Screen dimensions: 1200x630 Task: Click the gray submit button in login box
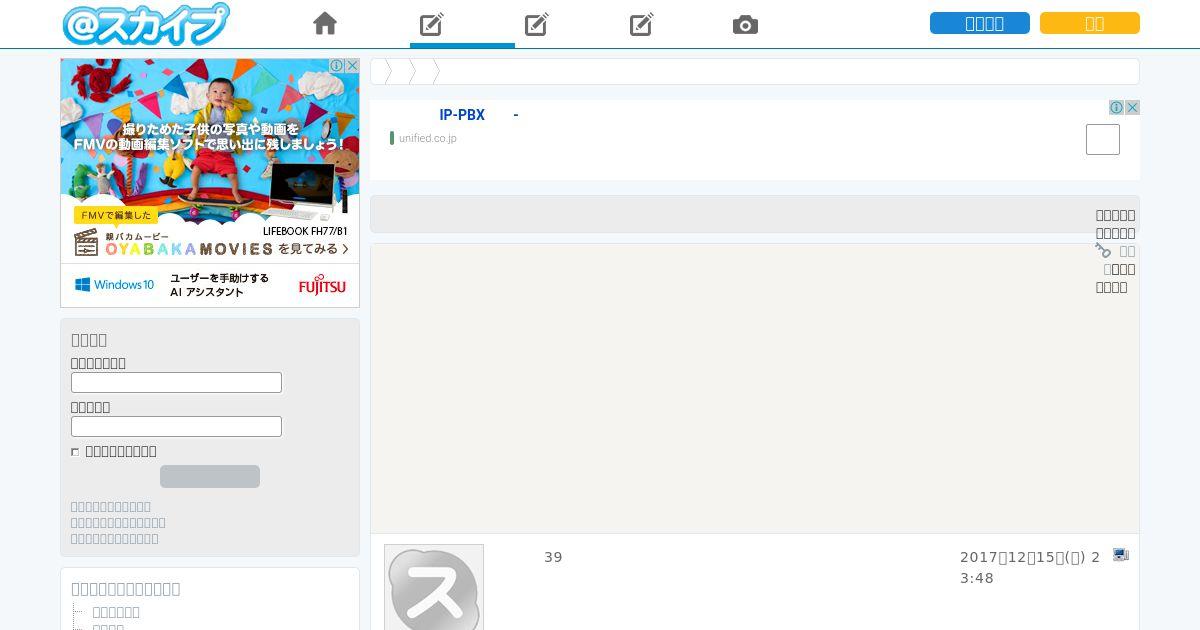pos(210,476)
